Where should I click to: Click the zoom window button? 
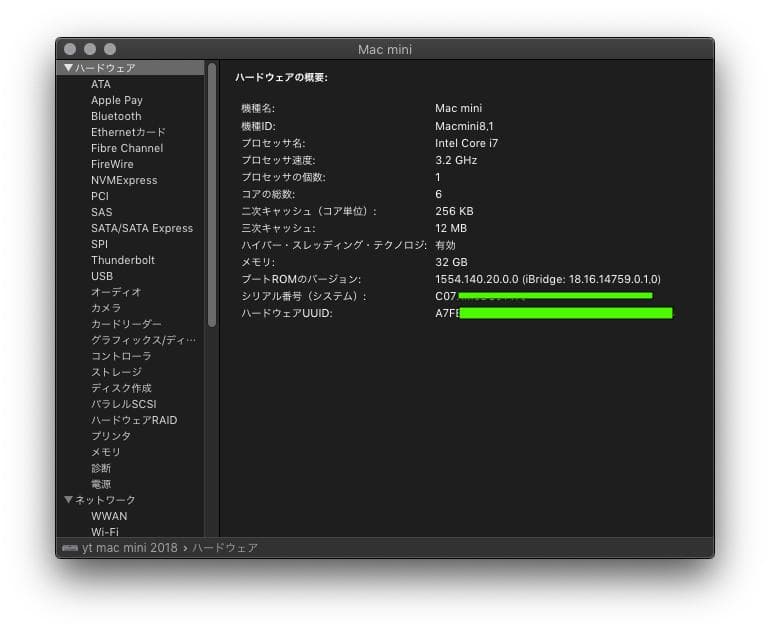[x=110, y=49]
